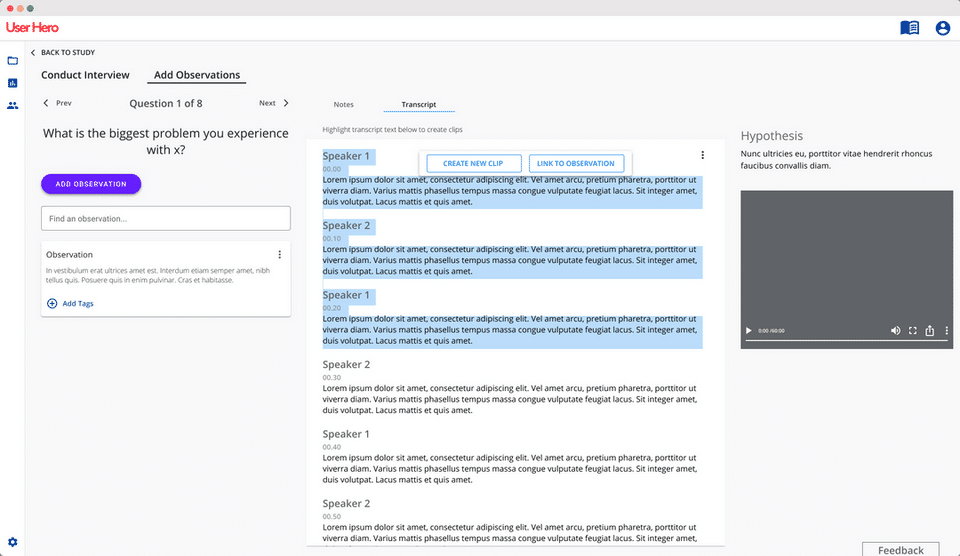Click the video progress bar

point(846,340)
